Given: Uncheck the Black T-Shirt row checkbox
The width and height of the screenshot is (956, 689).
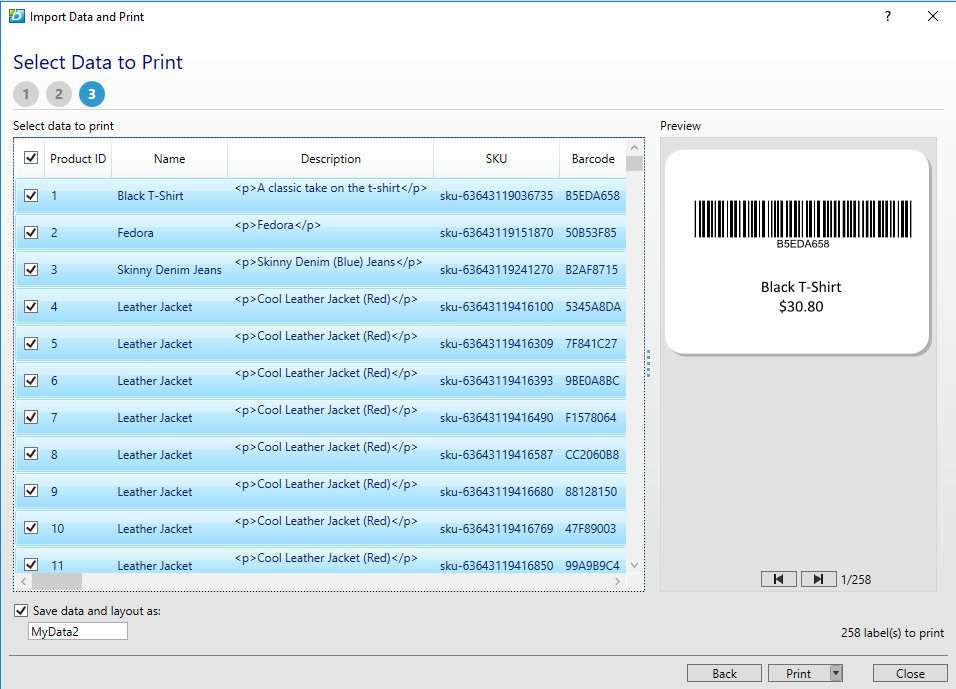Looking at the screenshot, I should (31, 195).
